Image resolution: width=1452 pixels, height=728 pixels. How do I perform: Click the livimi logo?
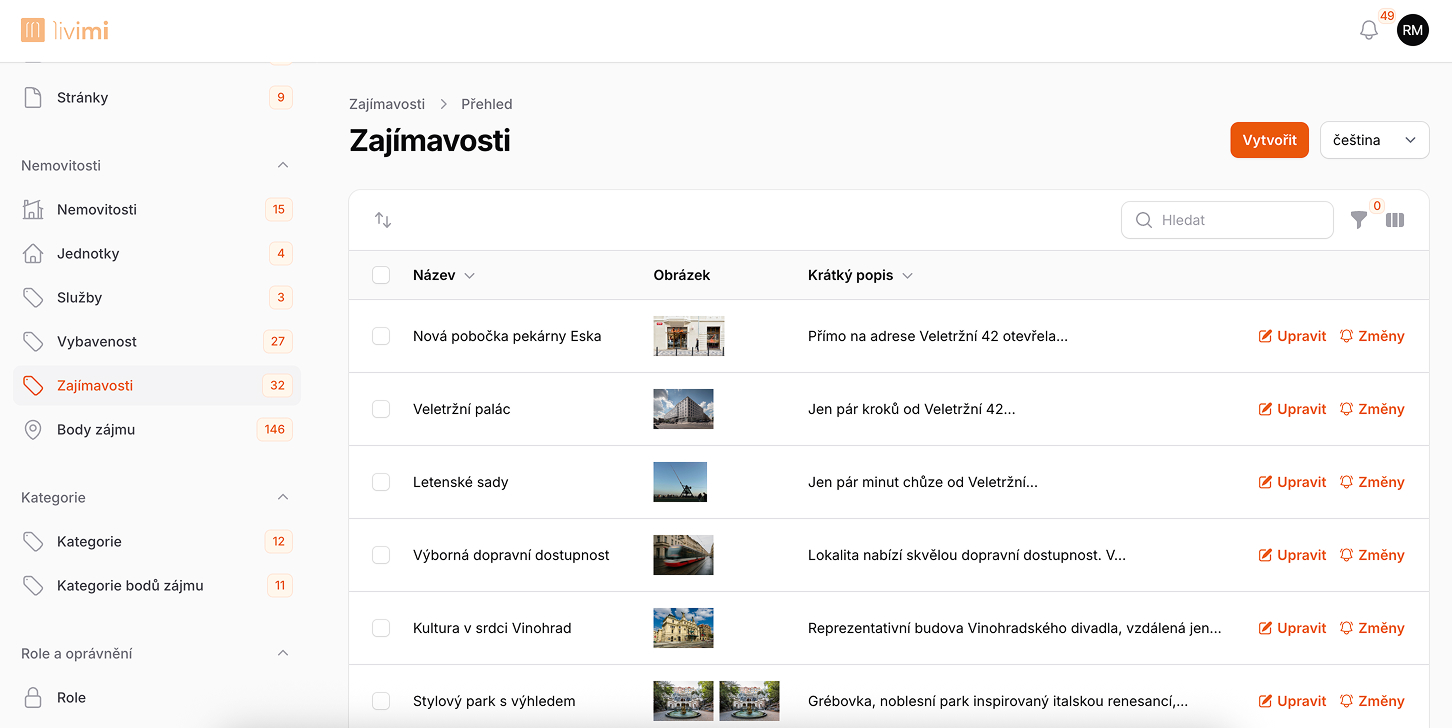[64, 30]
